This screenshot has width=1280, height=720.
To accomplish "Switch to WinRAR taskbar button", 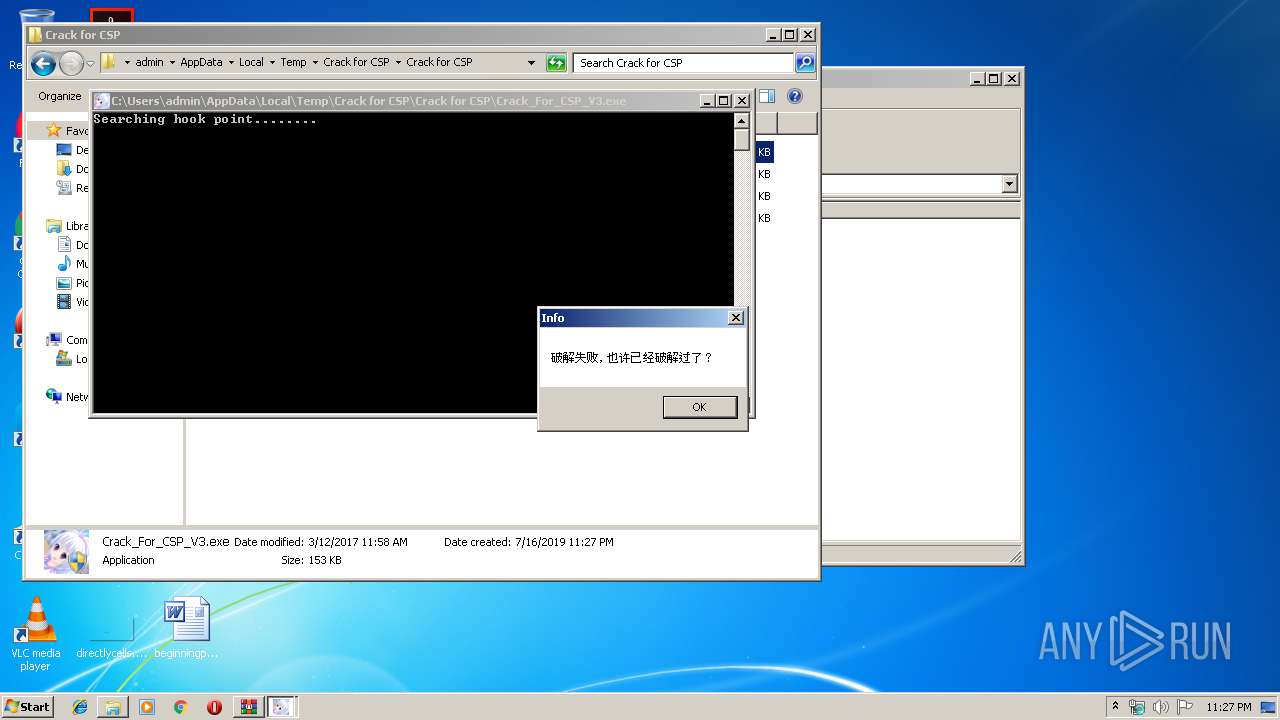I will (x=249, y=707).
